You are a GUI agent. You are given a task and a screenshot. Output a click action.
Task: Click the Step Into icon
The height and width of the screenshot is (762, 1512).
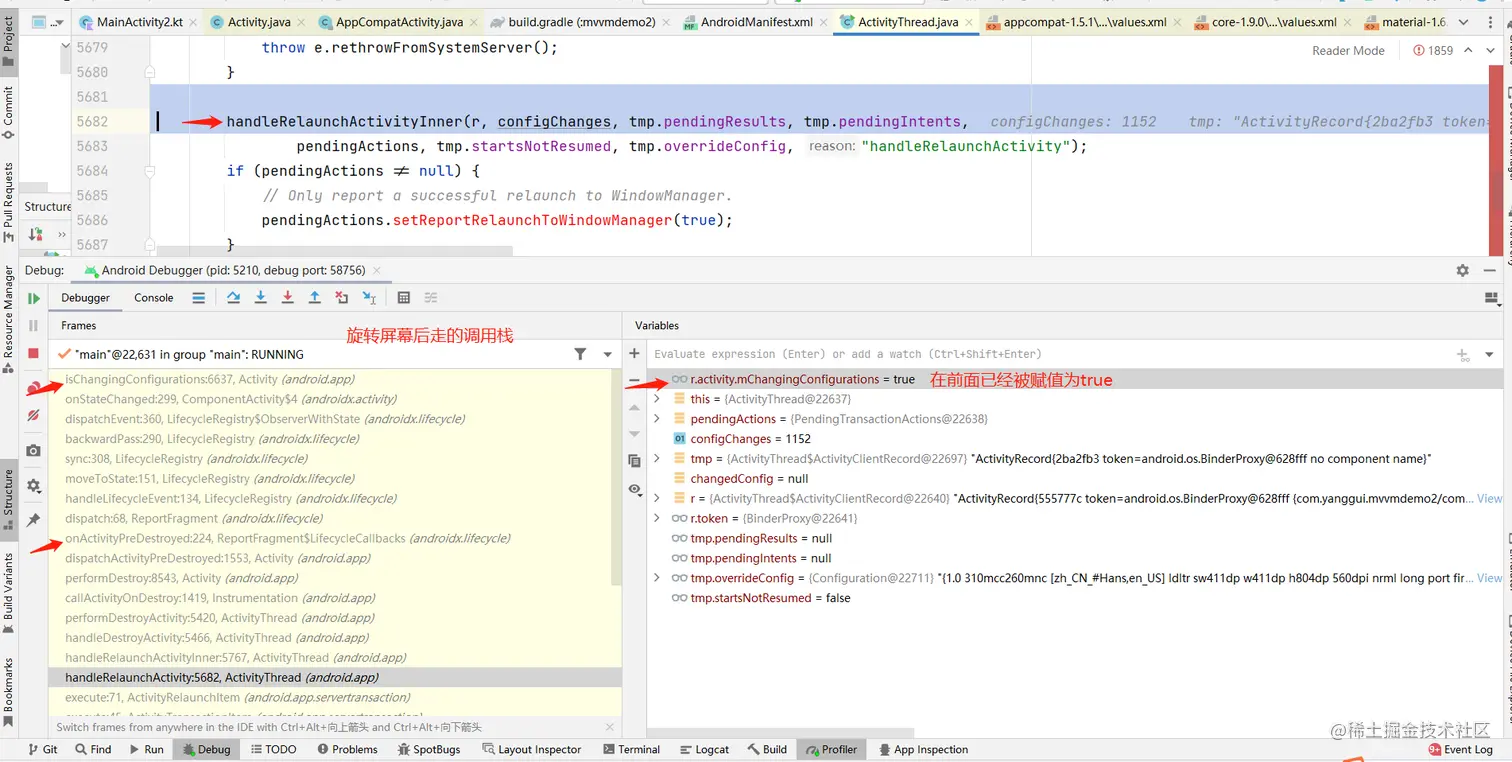click(260, 298)
